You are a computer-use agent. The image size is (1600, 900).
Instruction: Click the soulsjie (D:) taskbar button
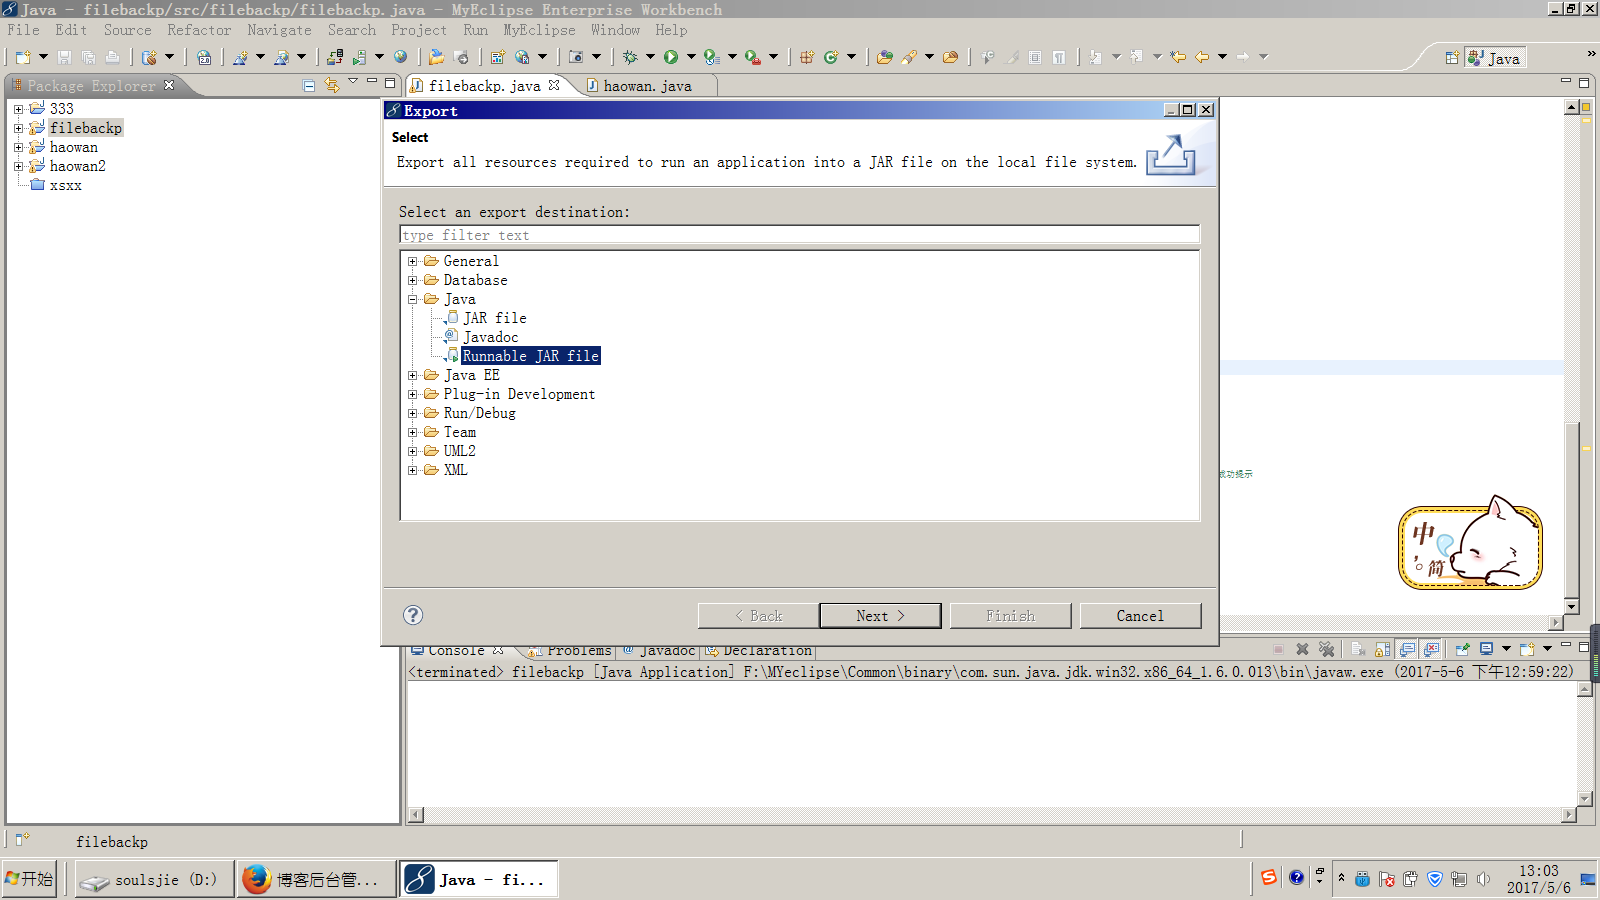[154, 879]
